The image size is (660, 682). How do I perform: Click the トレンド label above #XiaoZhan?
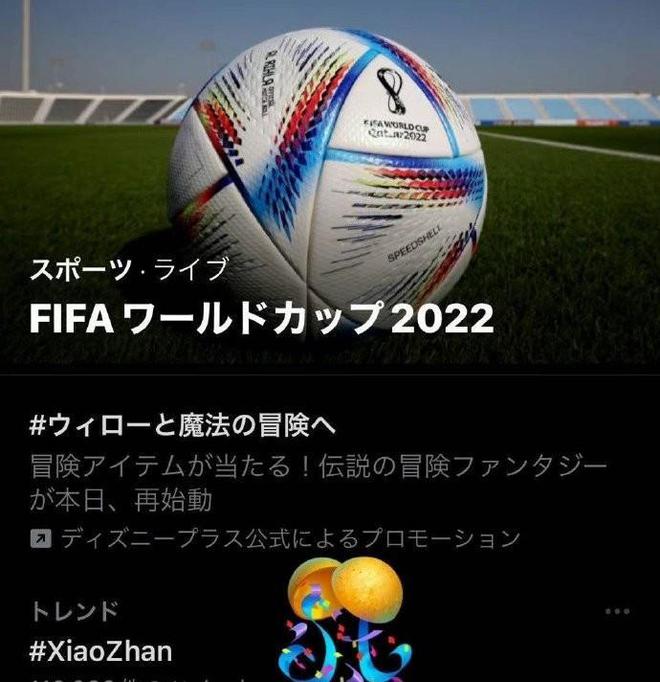[x=74, y=611]
